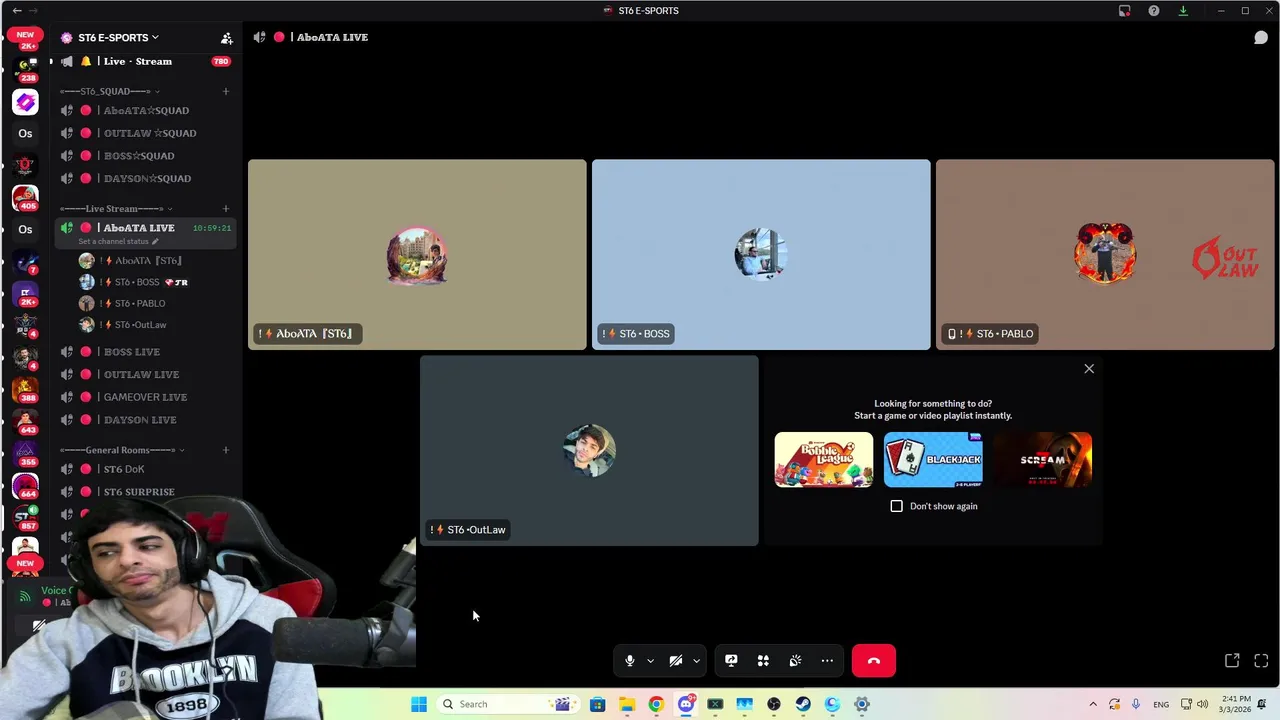Join AboATA☆SQUAD voice channel
This screenshot has width=1280, height=720.
click(x=145, y=111)
